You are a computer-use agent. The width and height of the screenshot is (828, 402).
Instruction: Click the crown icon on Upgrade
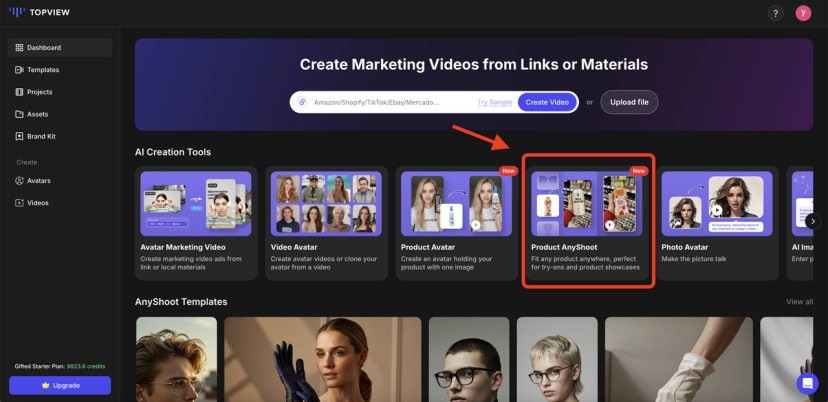45,386
